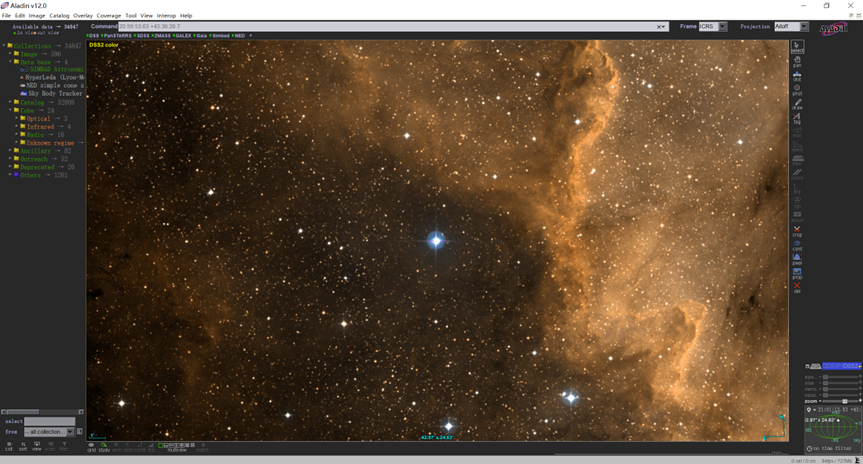Viewport: 863px width, 464px height.
Task: Click the col column icon
Action: point(9,446)
